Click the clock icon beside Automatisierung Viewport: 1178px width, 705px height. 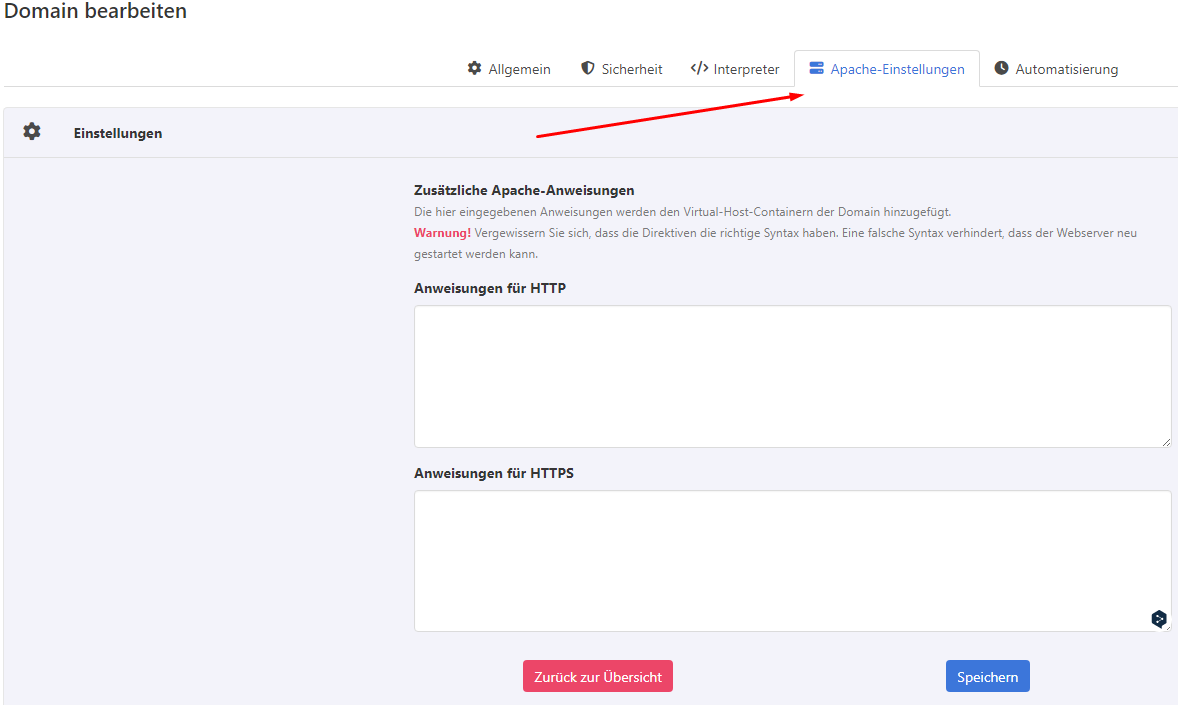[x=1001, y=69]
